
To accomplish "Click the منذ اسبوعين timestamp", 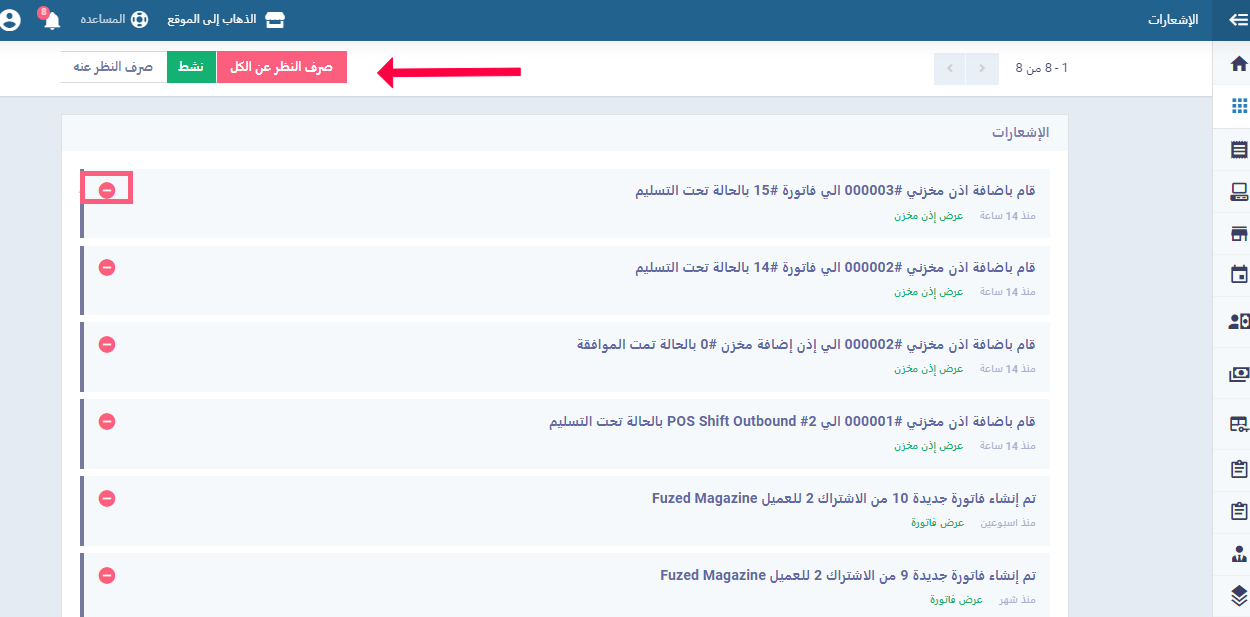I will (x=1007, y=523).
